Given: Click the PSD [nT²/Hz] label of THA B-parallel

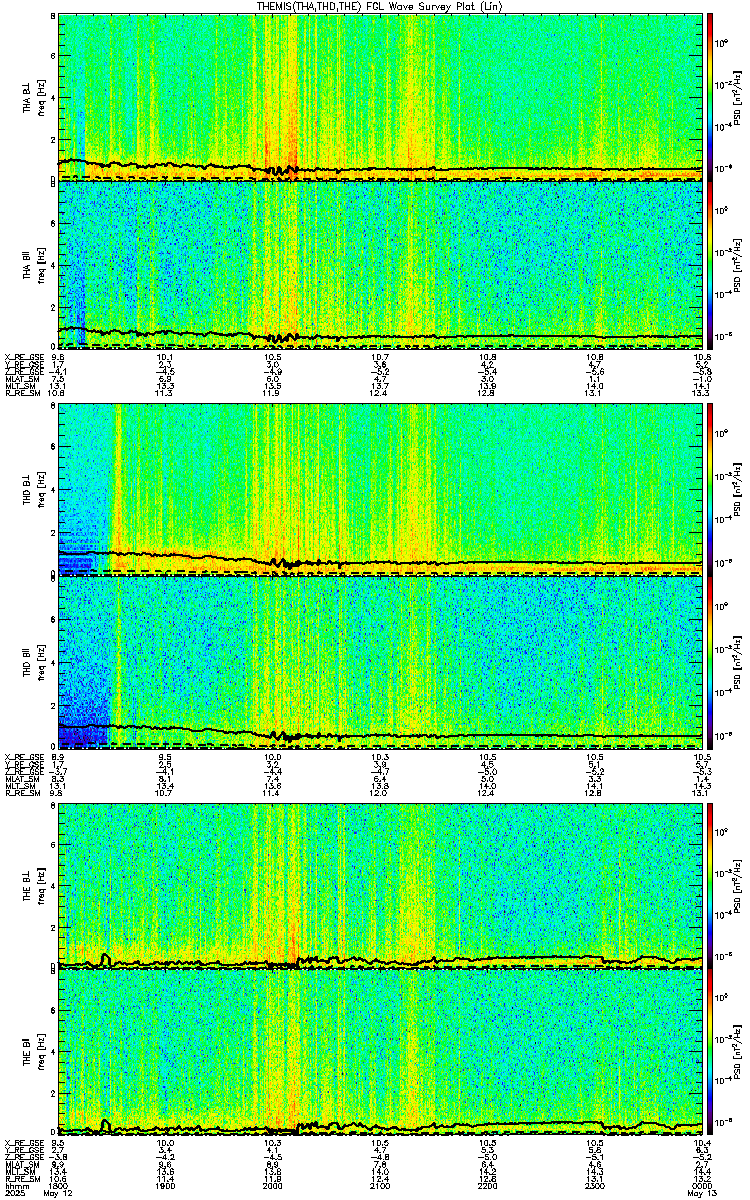Looking at the screenshot, I should (738, 264).
